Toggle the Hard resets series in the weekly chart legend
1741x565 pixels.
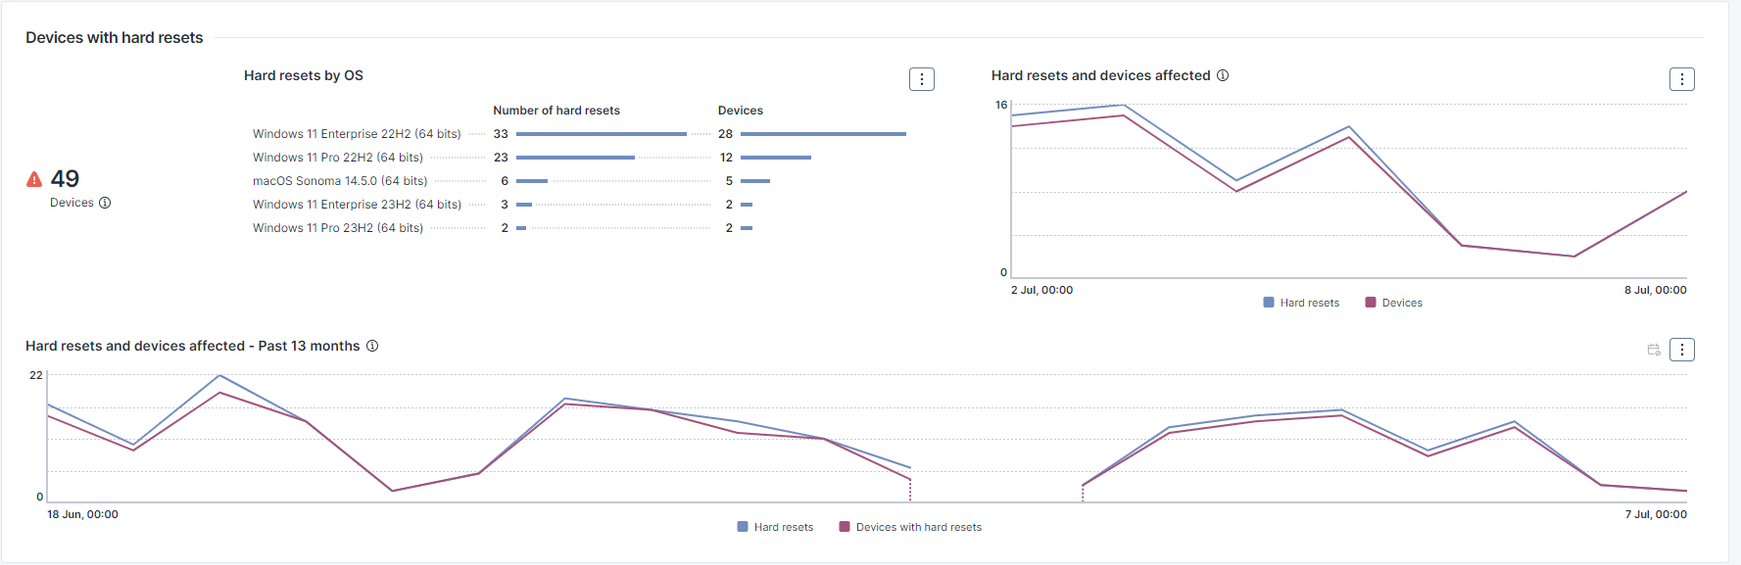pos(1301,303)
